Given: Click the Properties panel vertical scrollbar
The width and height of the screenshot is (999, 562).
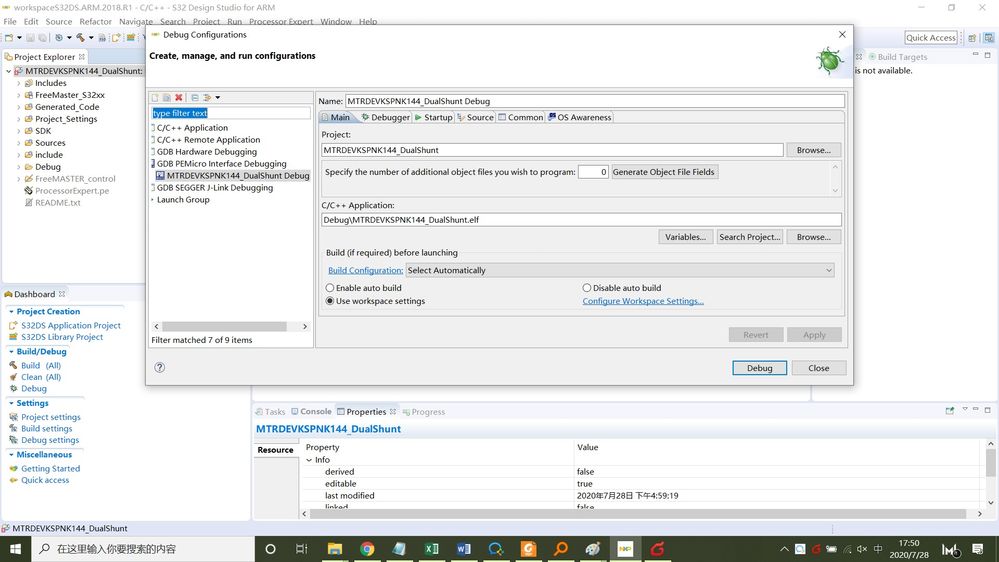Looking at the screenshot, I should coord(990,462).
